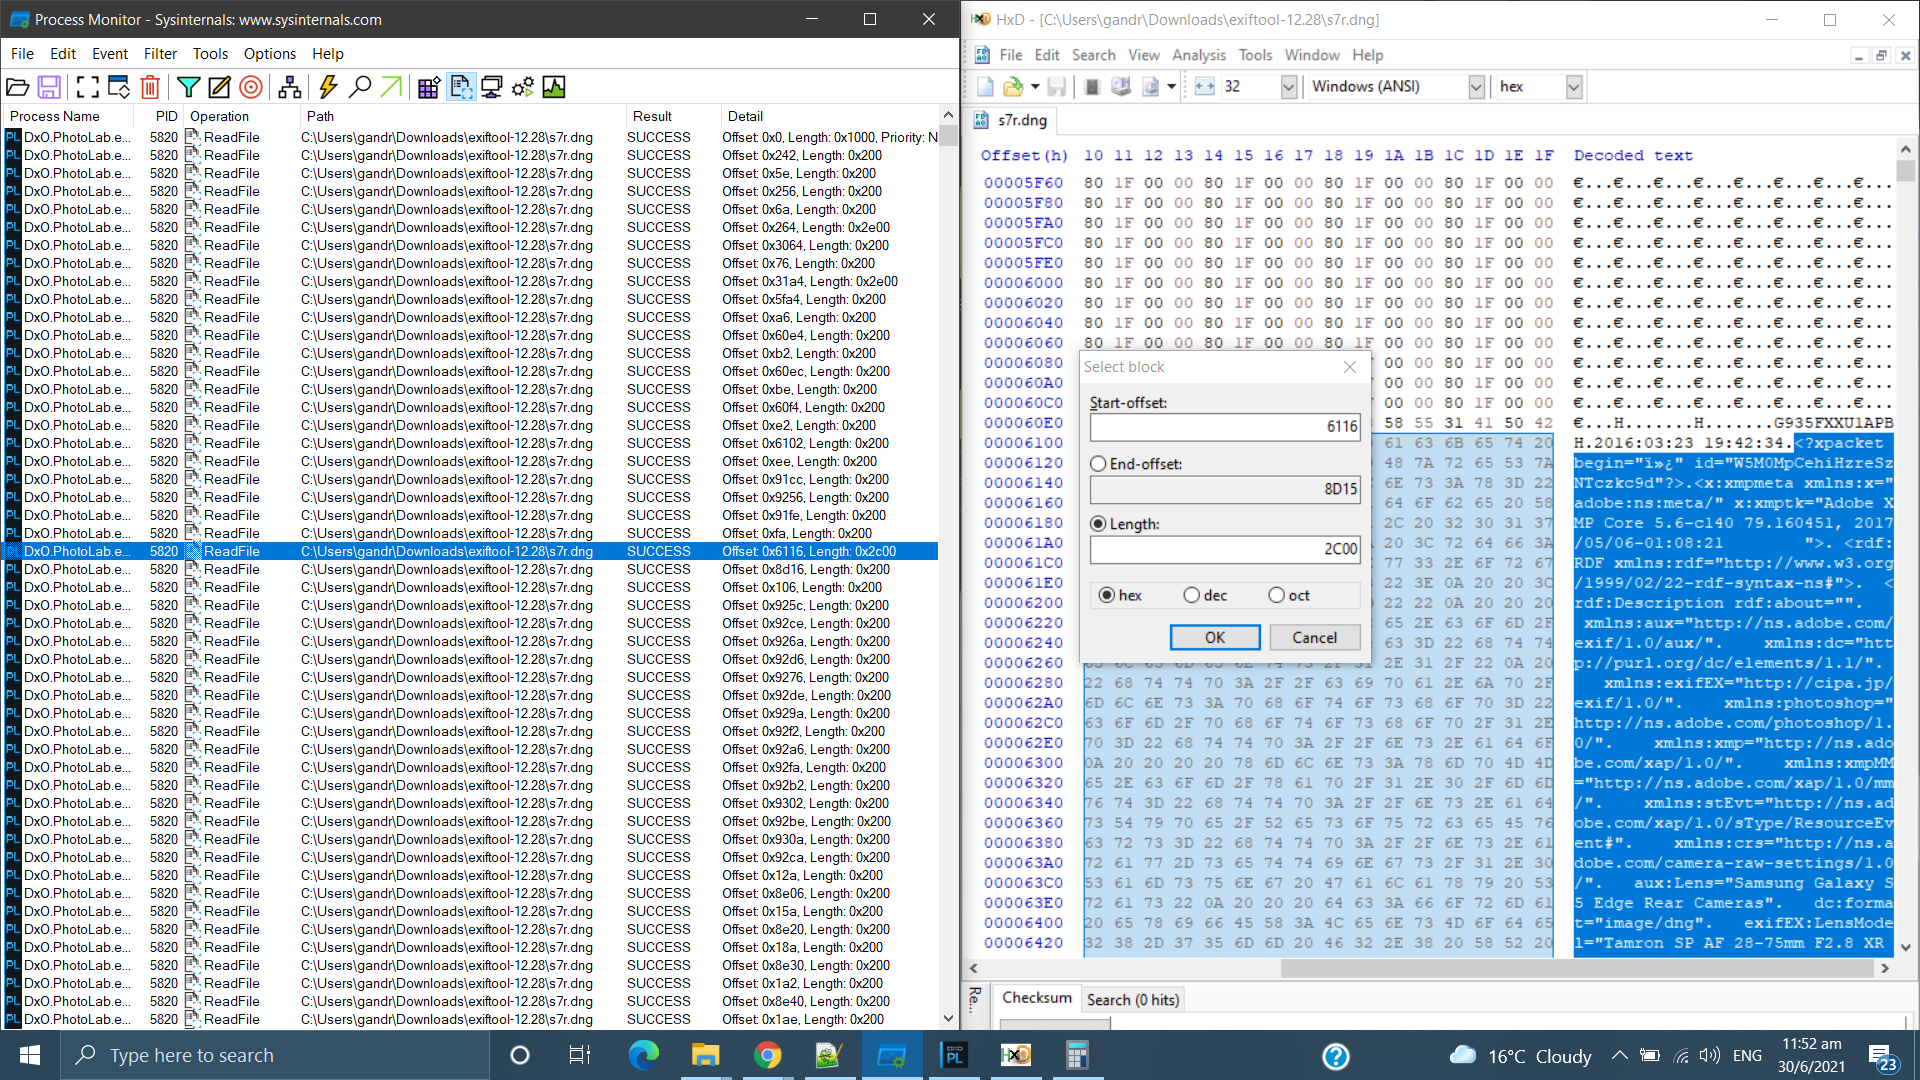Open the hex offset base dropdown
This screenshot has height=1080, width=1920.
[x=1573, y=87]
